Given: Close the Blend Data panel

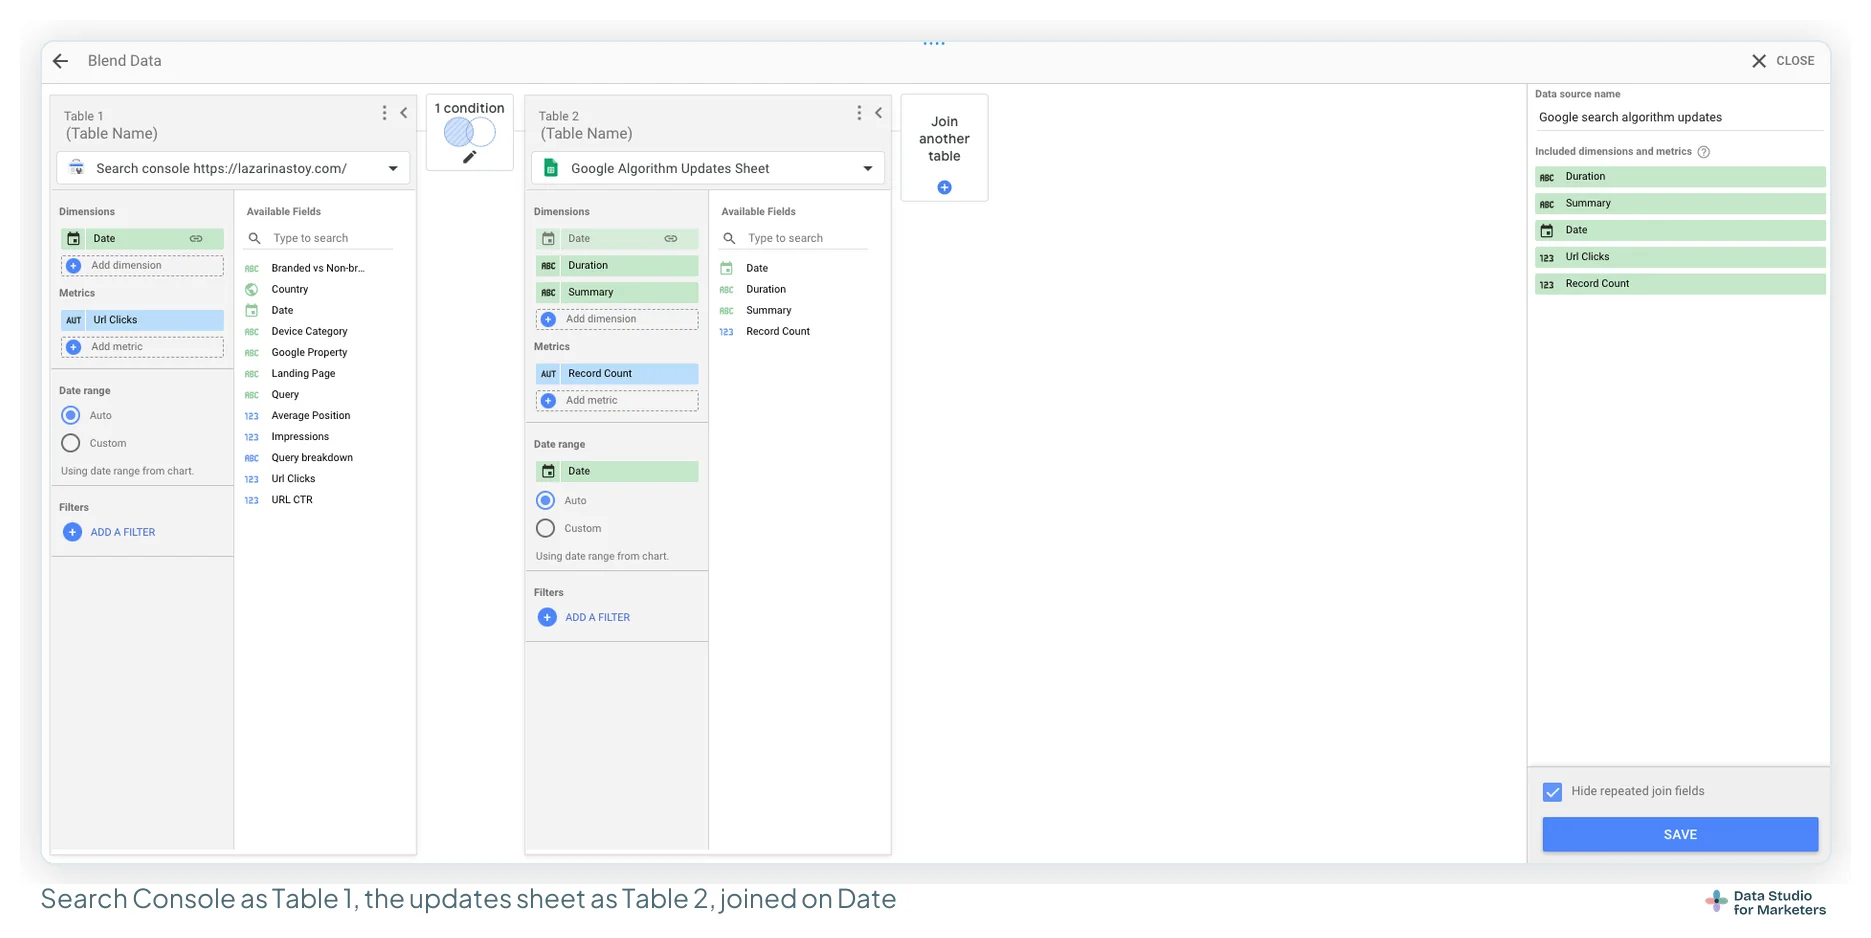Looking at the screenshot, I should pyautogui.click(x=1783, y=61).
